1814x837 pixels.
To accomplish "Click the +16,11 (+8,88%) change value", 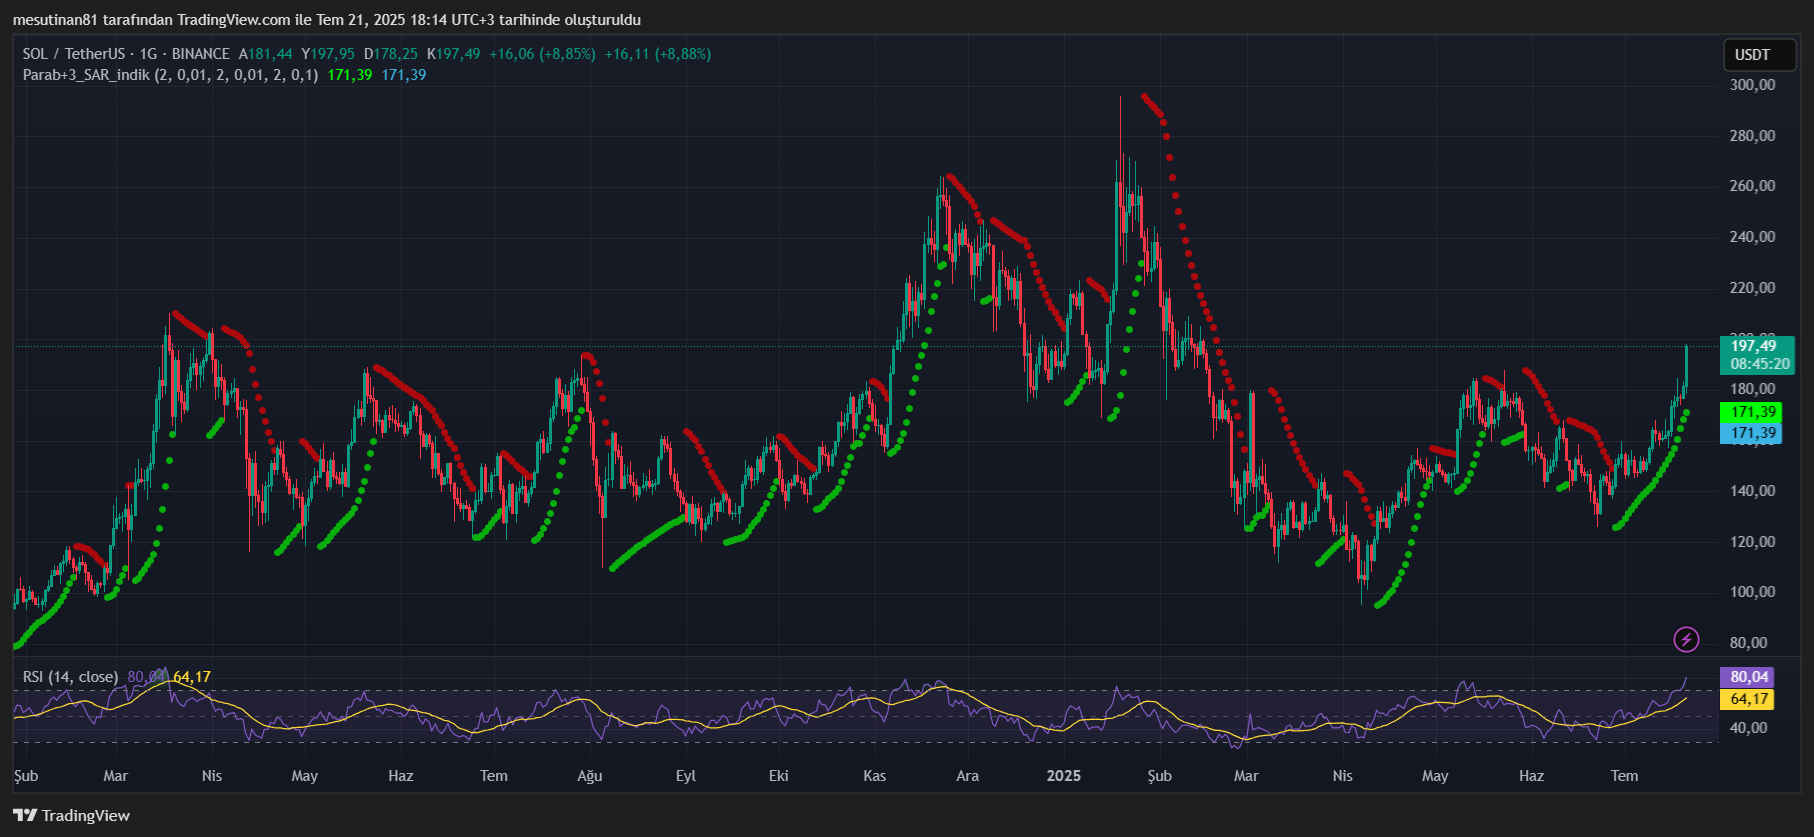I will 658,54.
